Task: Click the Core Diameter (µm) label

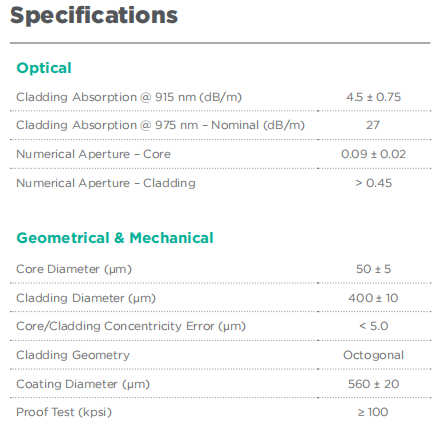Action: pyautogui.click(x=74, y=269)
